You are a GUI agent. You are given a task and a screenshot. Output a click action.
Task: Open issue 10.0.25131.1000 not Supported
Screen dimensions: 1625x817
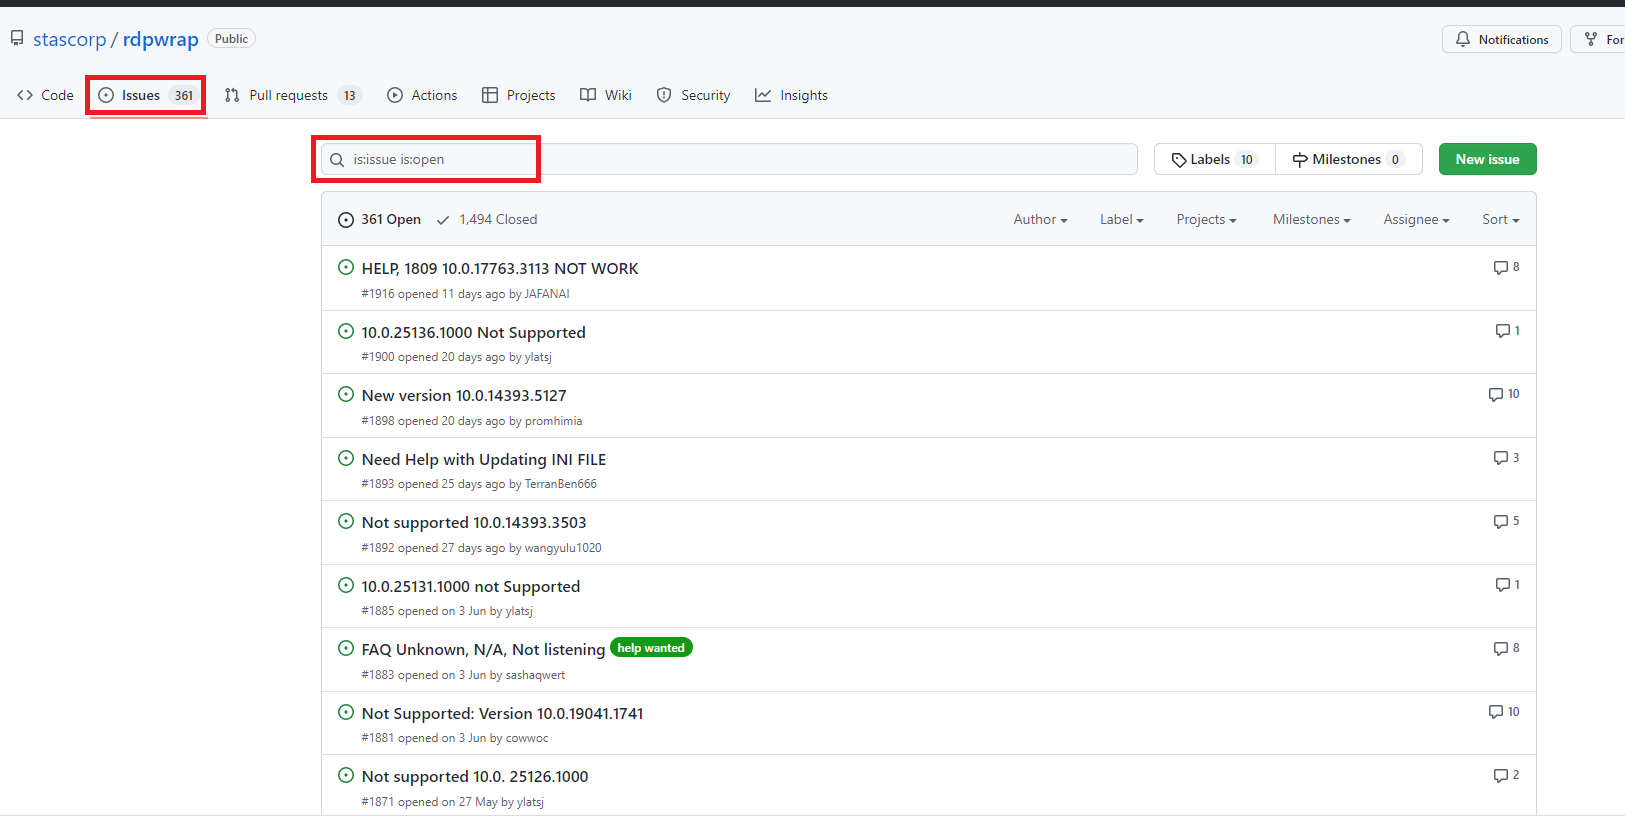tap(471, 586)
